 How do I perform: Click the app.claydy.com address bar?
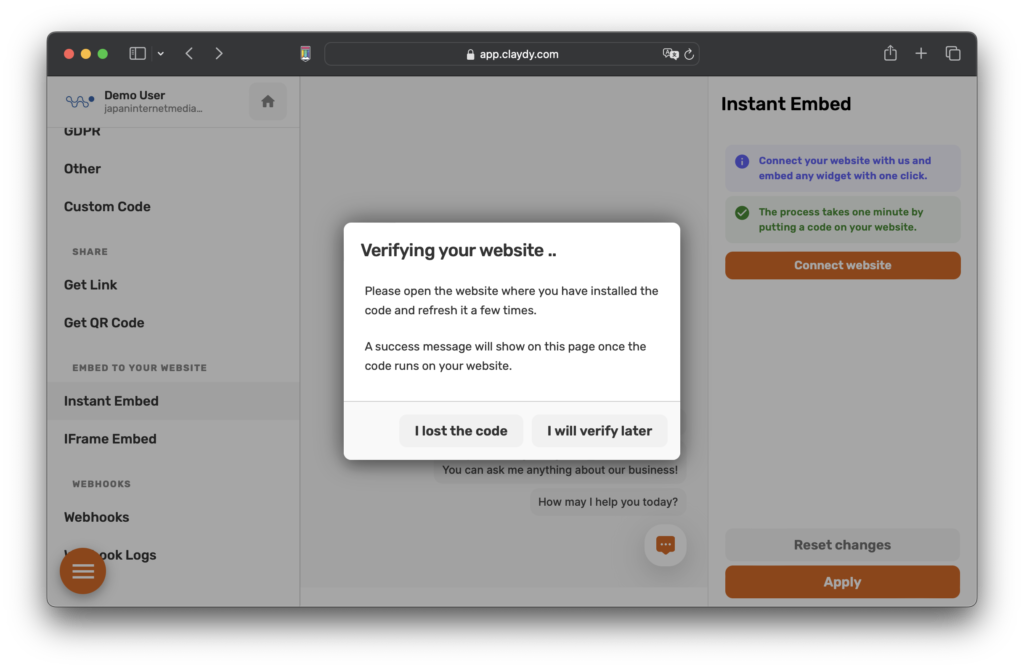point(510,54)
